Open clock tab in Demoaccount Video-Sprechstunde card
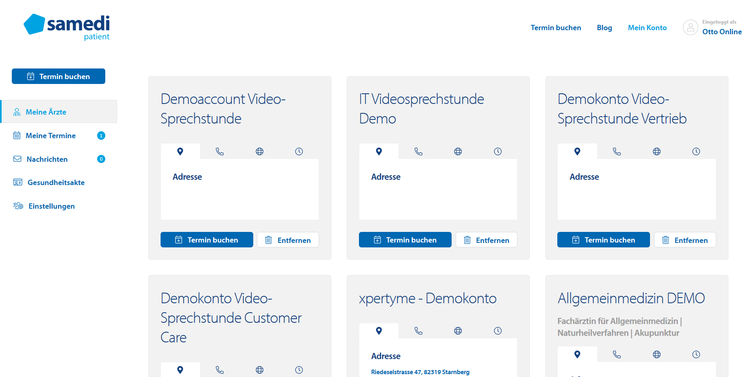The width and height of the screenshot is (750, 377). (x=299, y=152)
